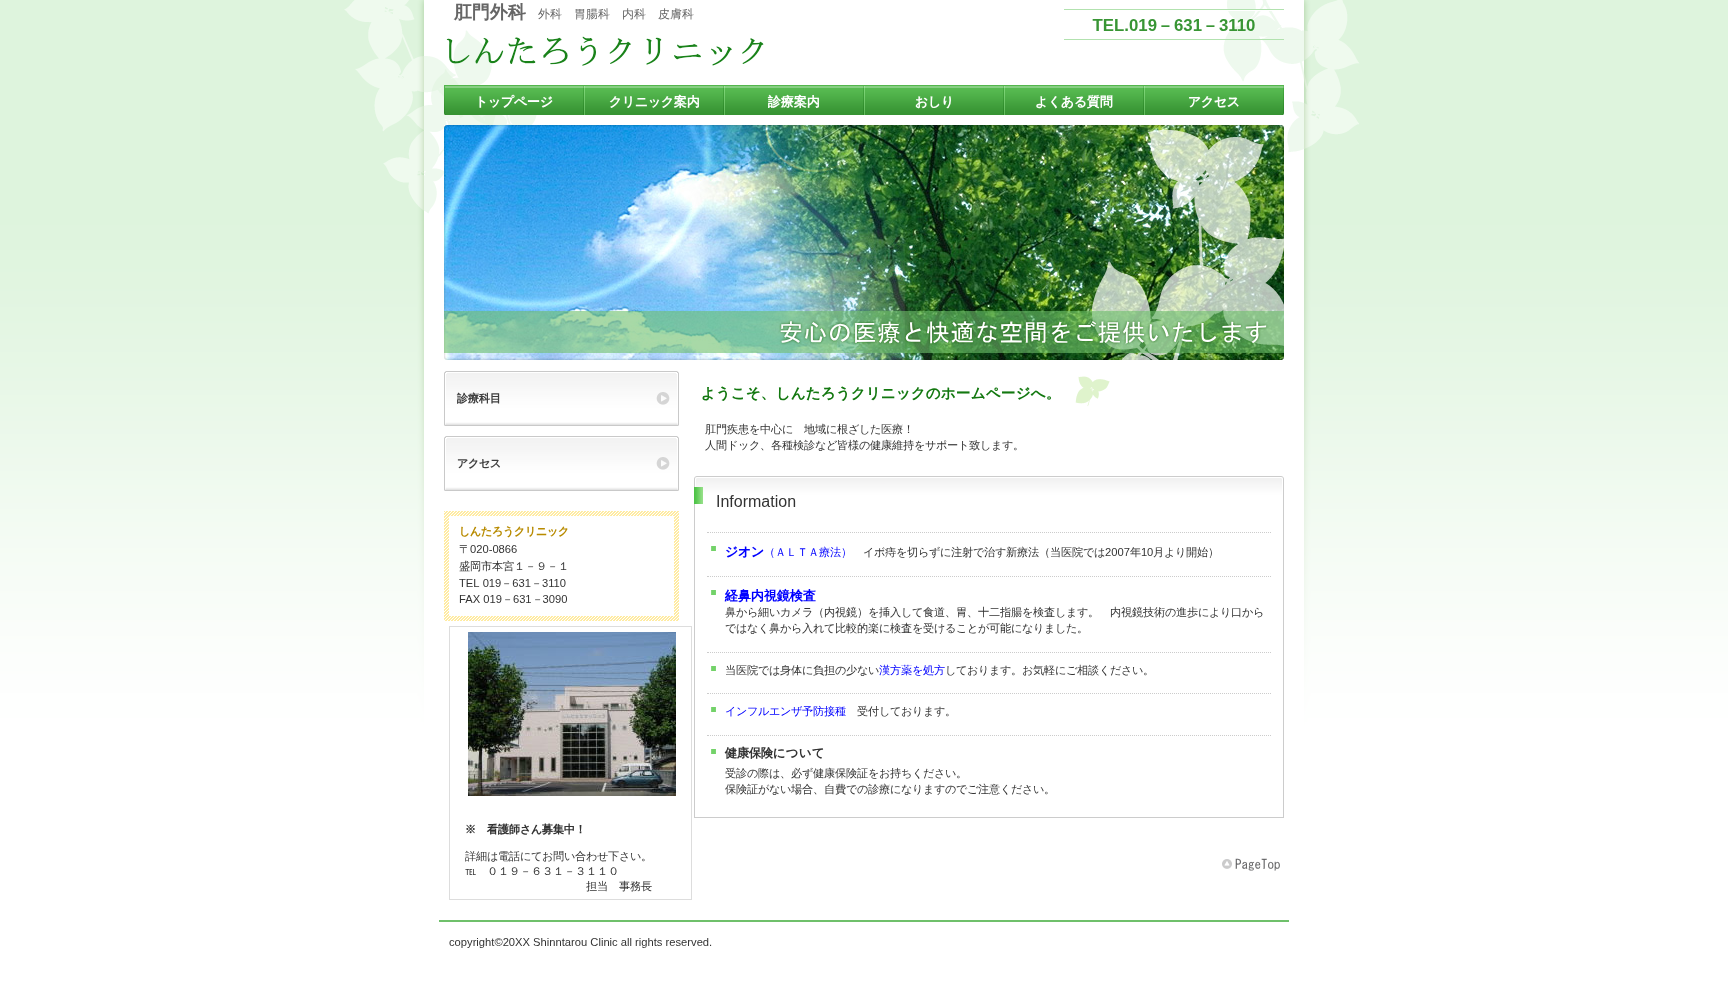
Task: Expand the 診療科目 sidebar panel
Action: point(560,398)
